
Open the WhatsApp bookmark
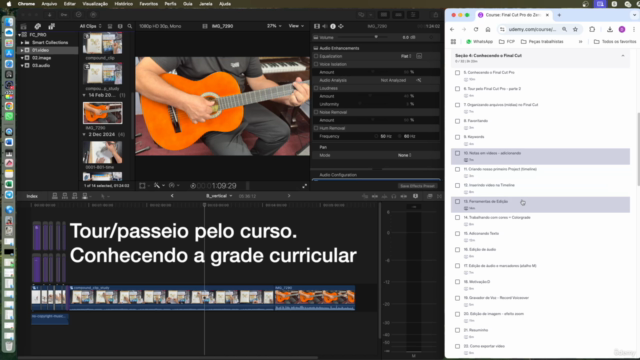point(479,42)
